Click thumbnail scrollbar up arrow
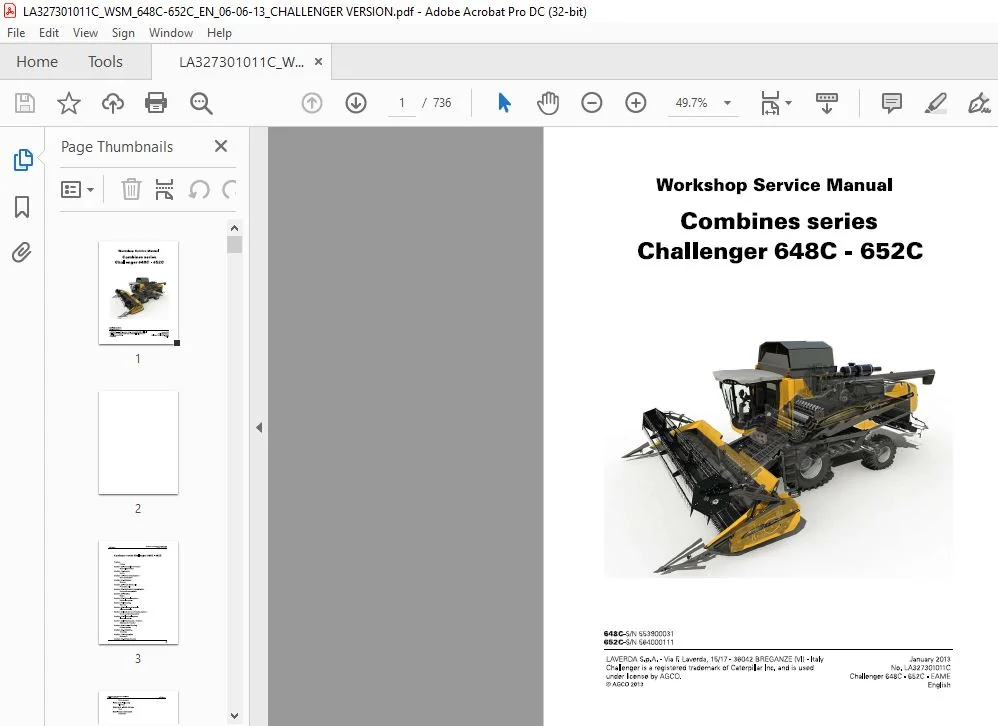 click(x=234, y=228)
